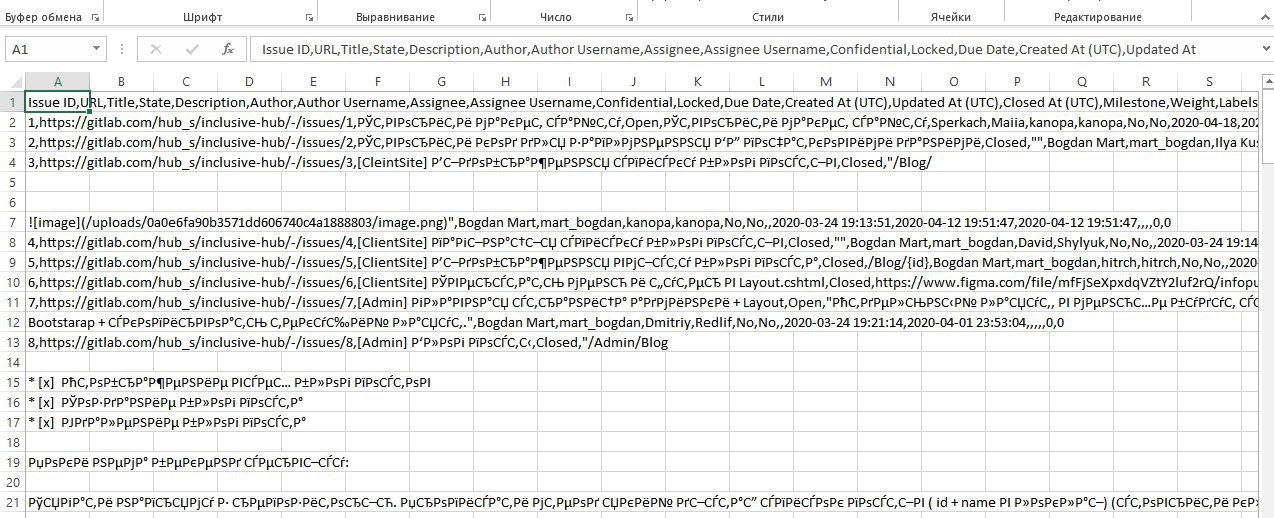Screen dimensions: 1274x518
Task: Select column D header
Action: click(x=249, y=82)
